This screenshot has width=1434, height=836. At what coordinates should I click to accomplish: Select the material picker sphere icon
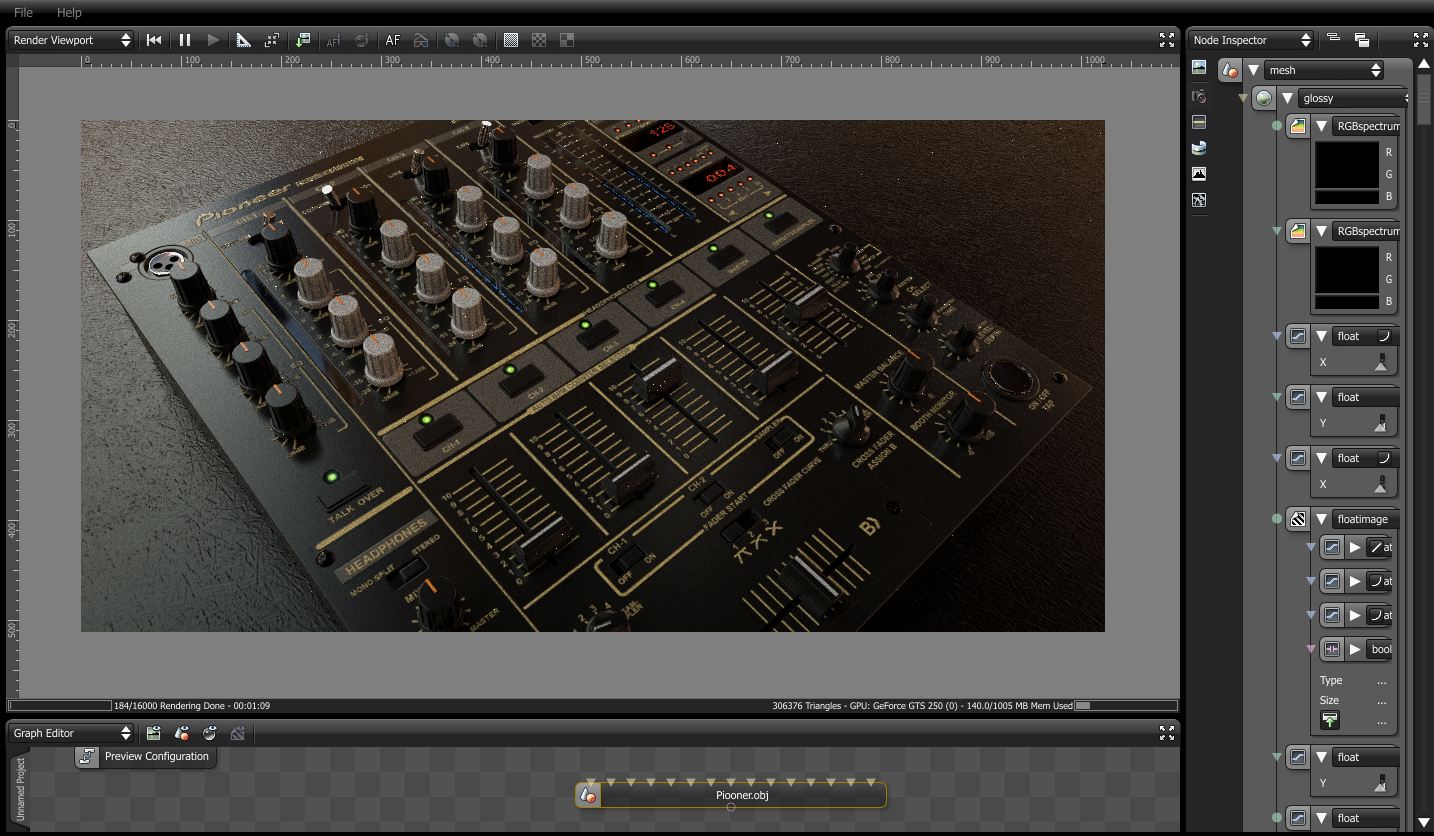click(361, 40)
